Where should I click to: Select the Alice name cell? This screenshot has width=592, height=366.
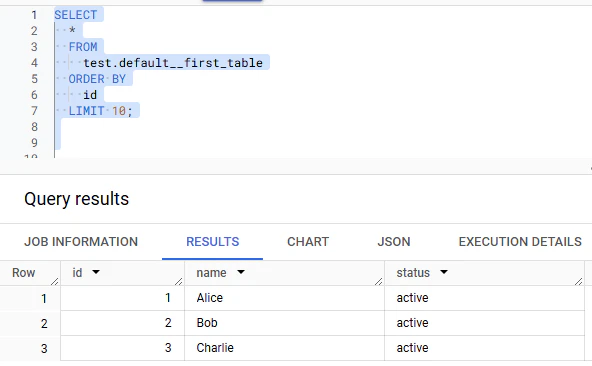[285, 298]
